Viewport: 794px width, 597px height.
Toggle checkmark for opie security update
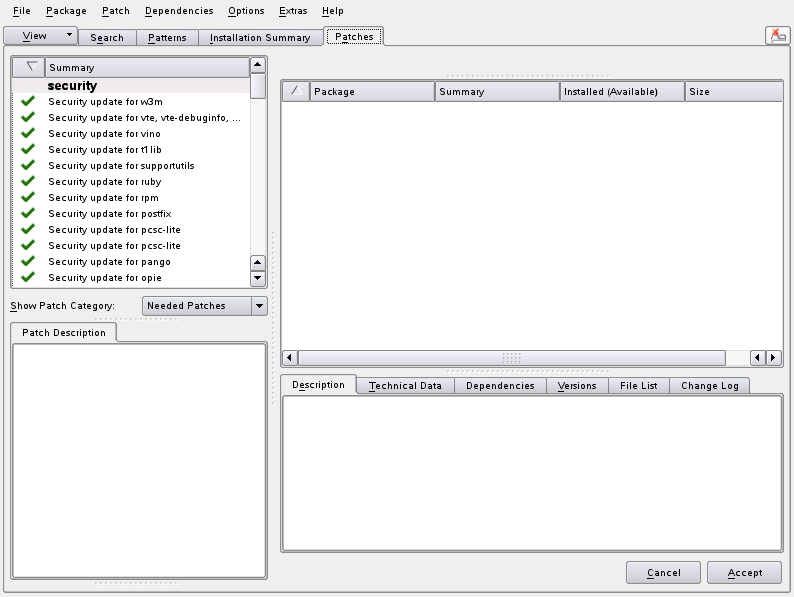tap(28, 277)
